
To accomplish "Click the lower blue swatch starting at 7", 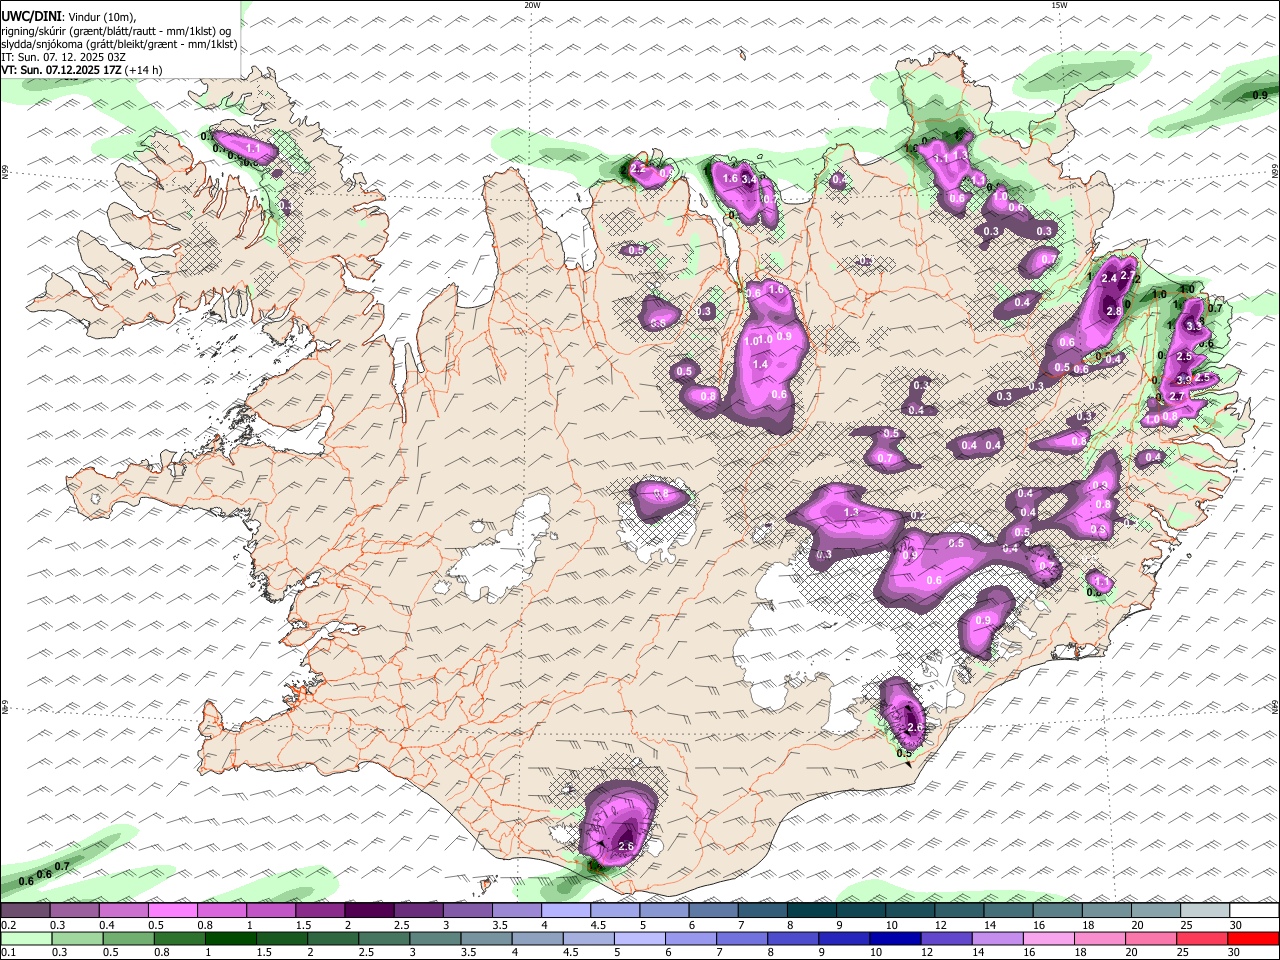I will click(x=741, y=939).
